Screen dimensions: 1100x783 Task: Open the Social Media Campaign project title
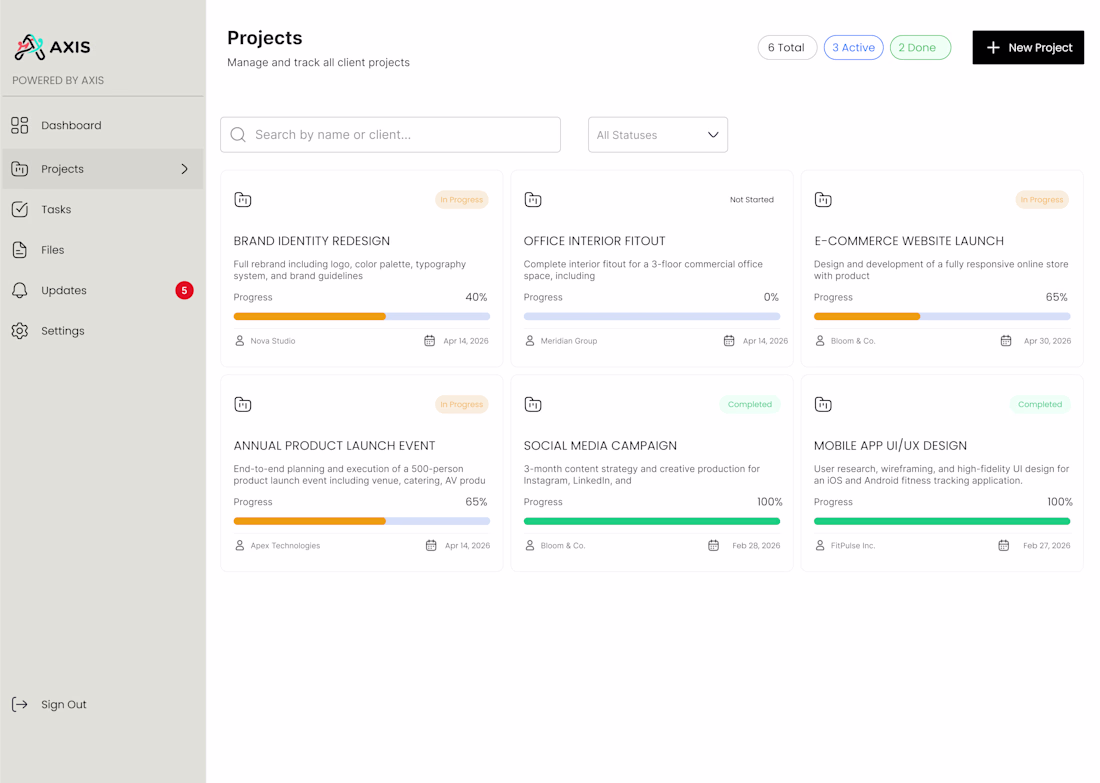[600, 446]
